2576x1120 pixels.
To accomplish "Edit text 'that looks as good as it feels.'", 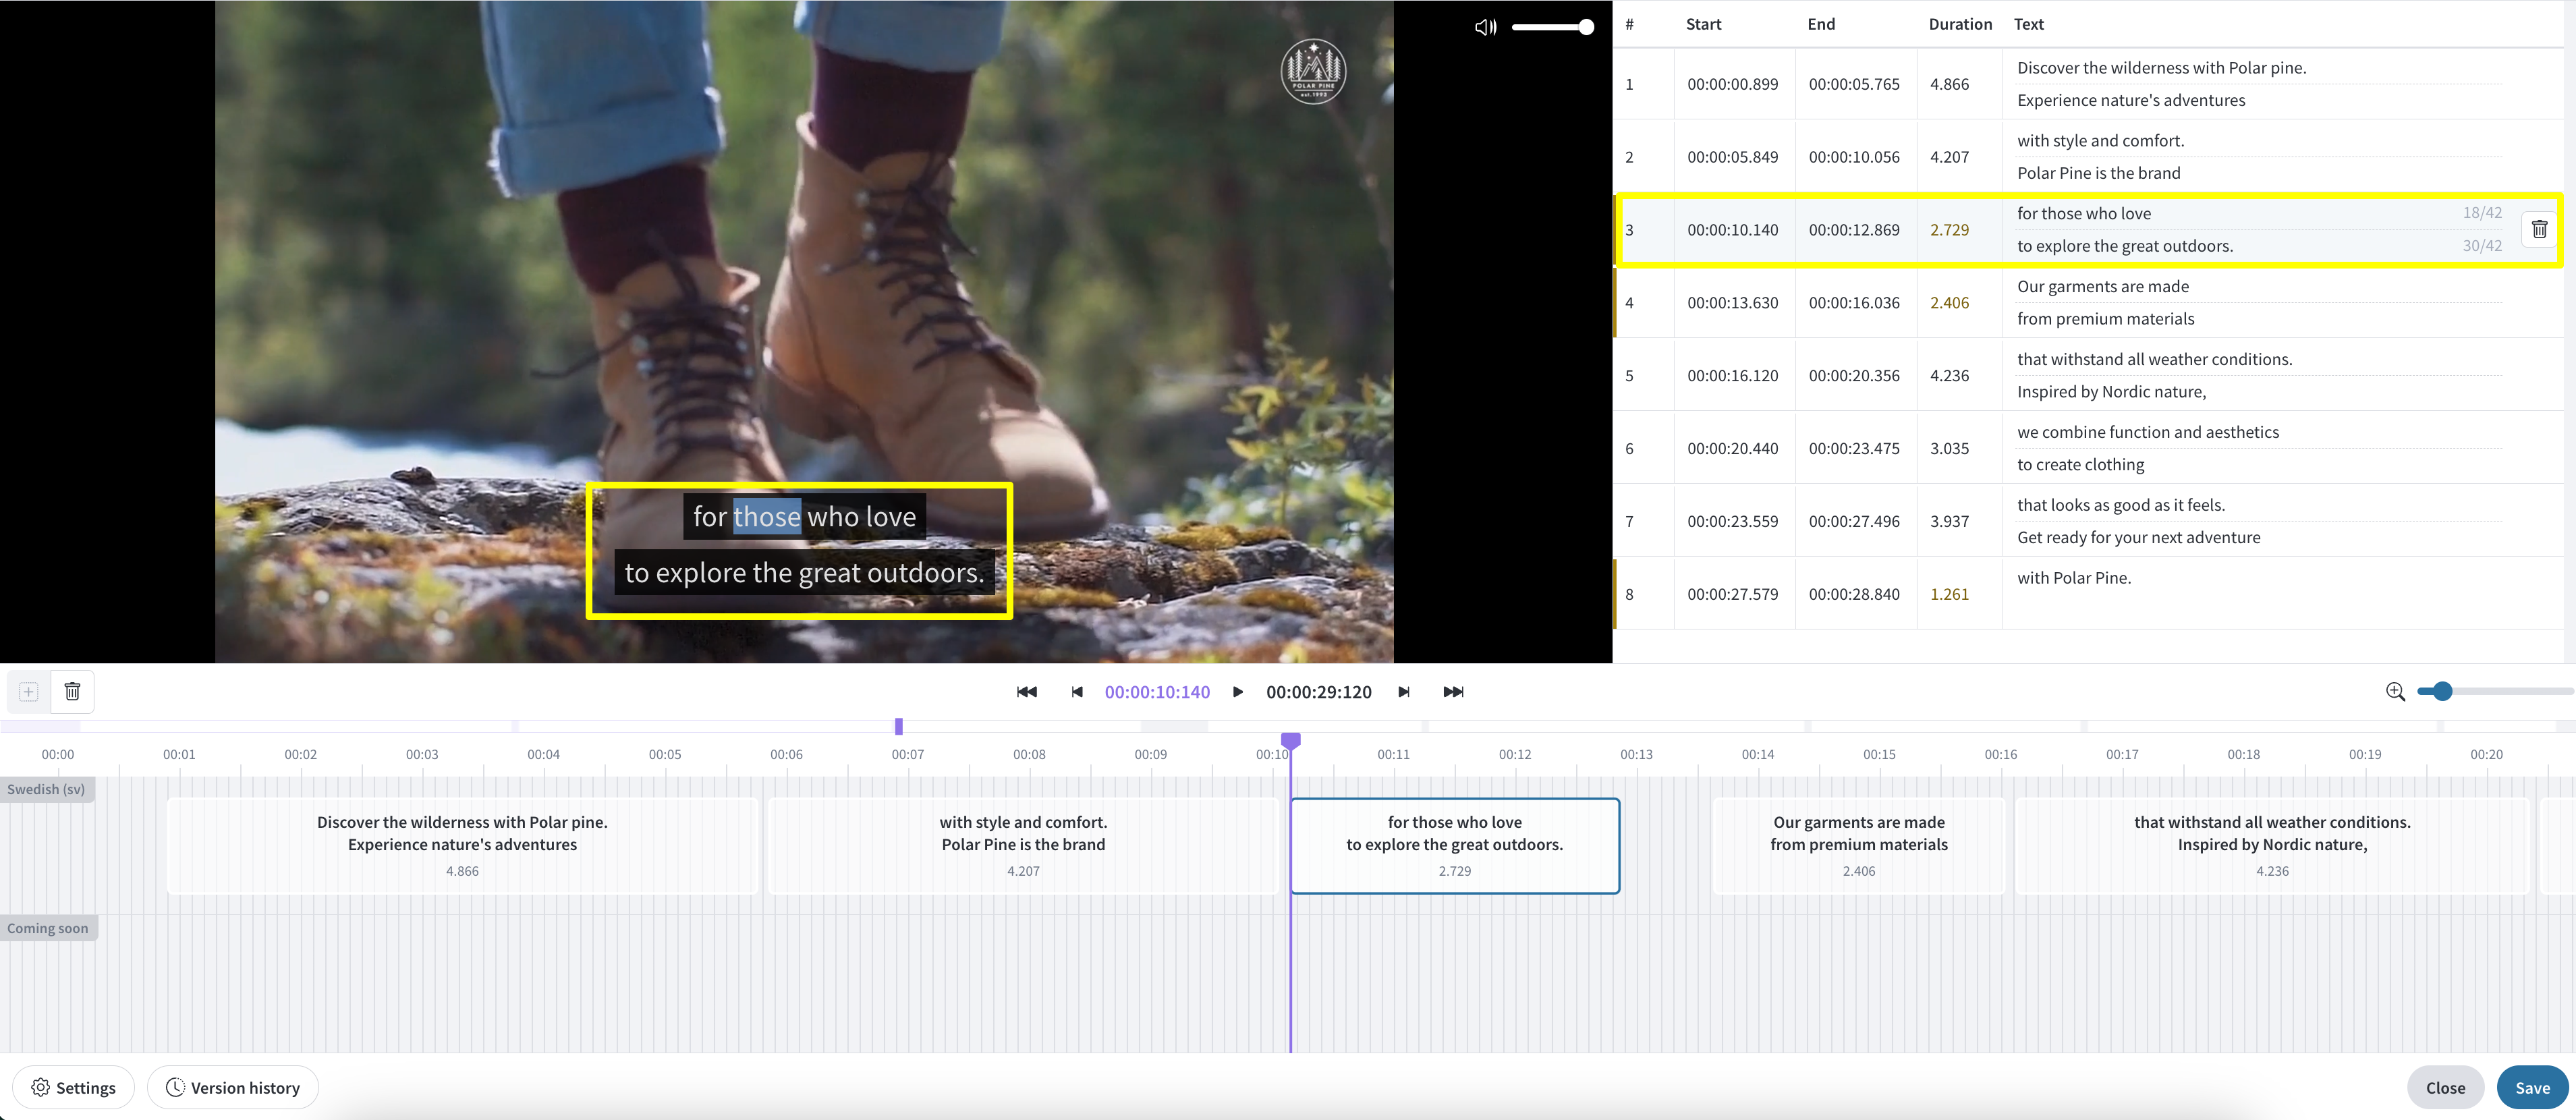I will pyautogui.click(x=2121, y=505).
